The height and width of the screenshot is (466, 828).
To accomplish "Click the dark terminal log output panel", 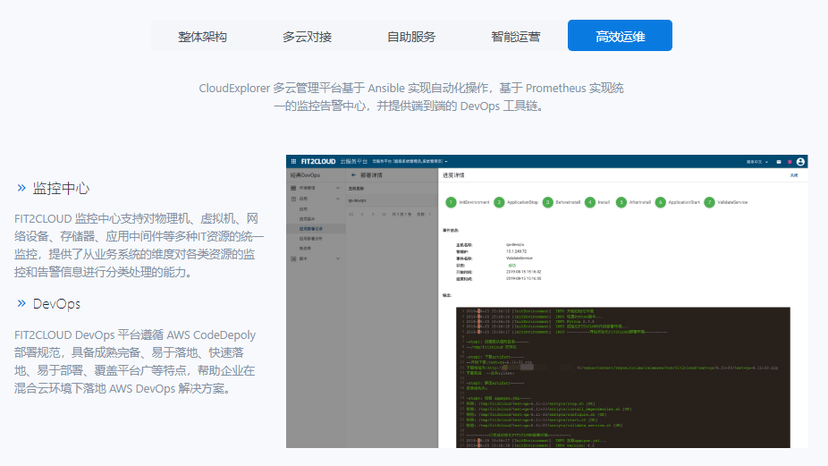I will click(x=623, y=377).
